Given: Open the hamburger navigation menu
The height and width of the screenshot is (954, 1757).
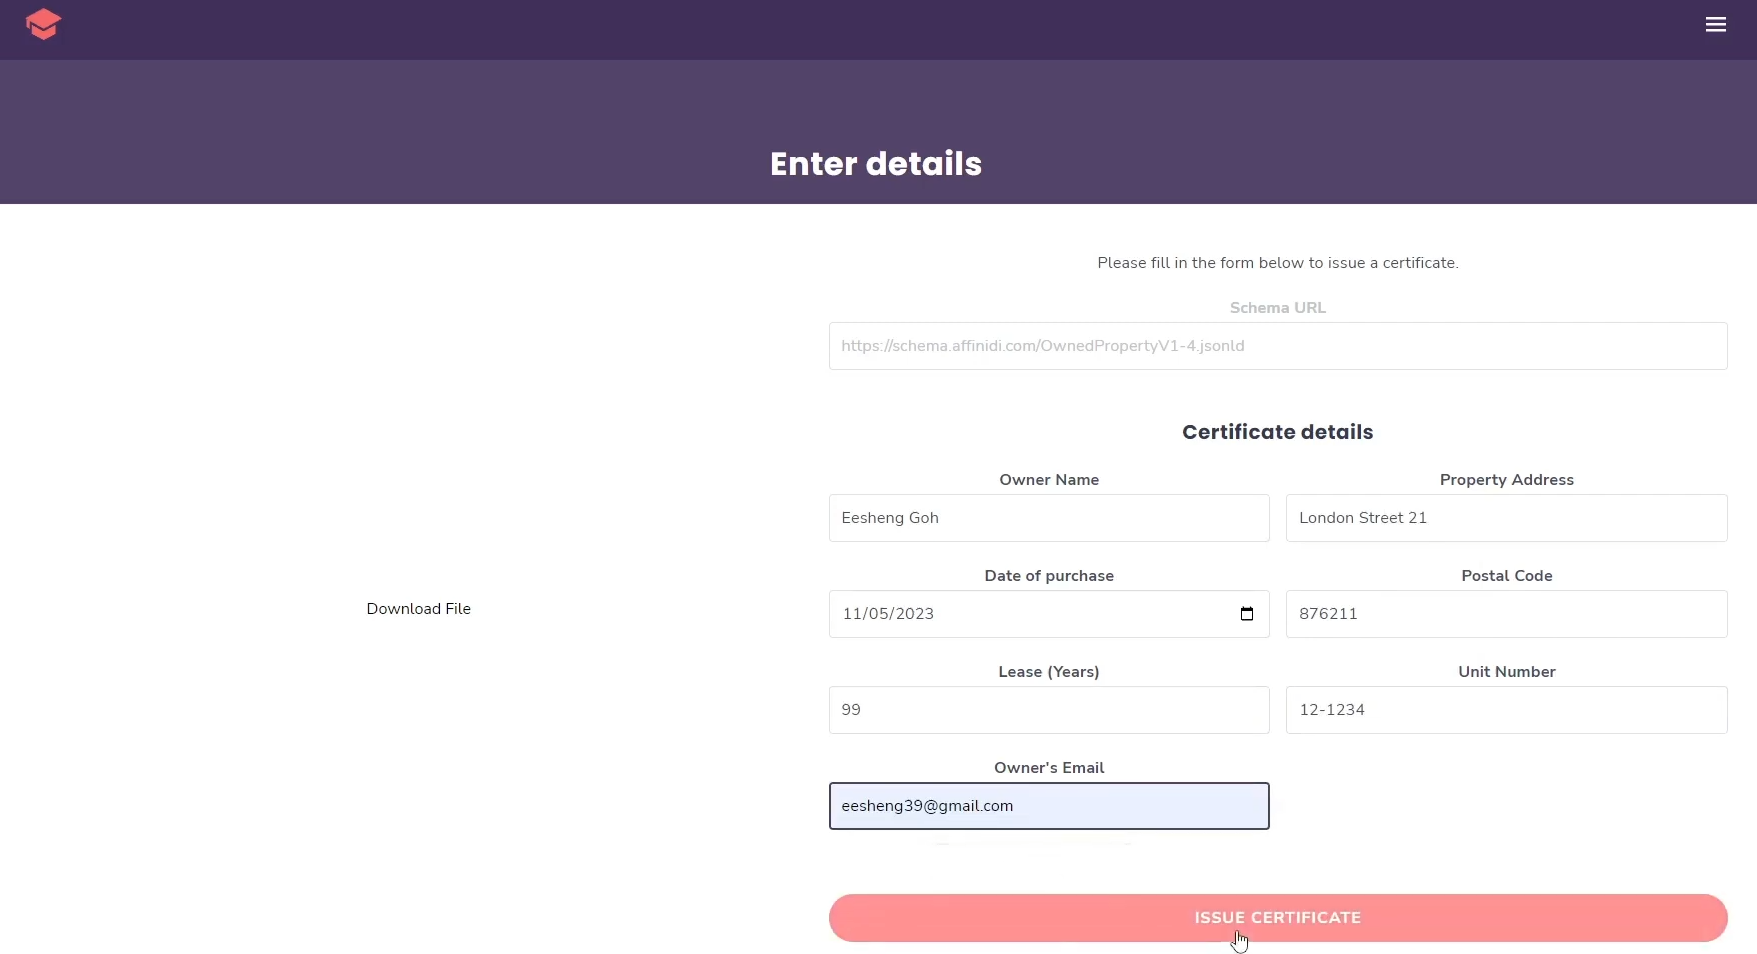Looking at the screenshot, I should [x=1715, y=25].
